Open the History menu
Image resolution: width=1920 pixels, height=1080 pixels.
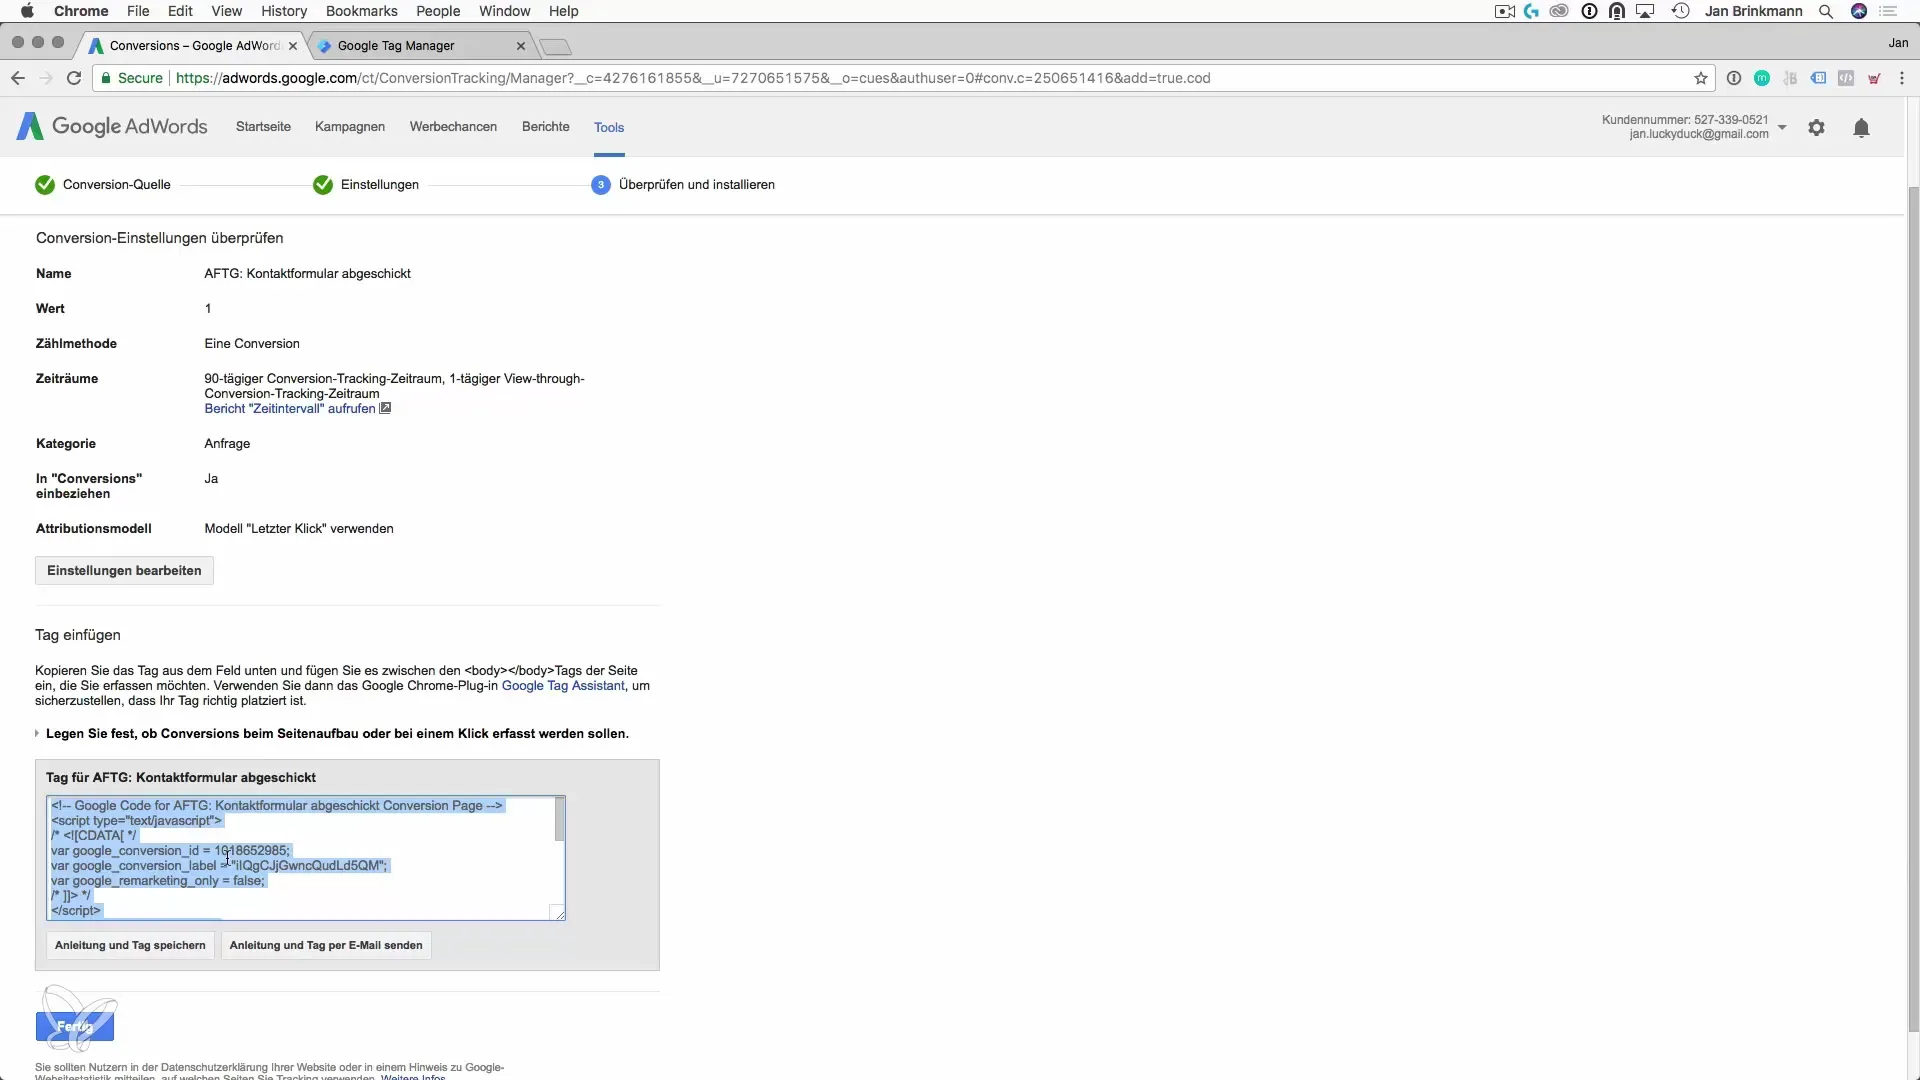pos(284,11)
